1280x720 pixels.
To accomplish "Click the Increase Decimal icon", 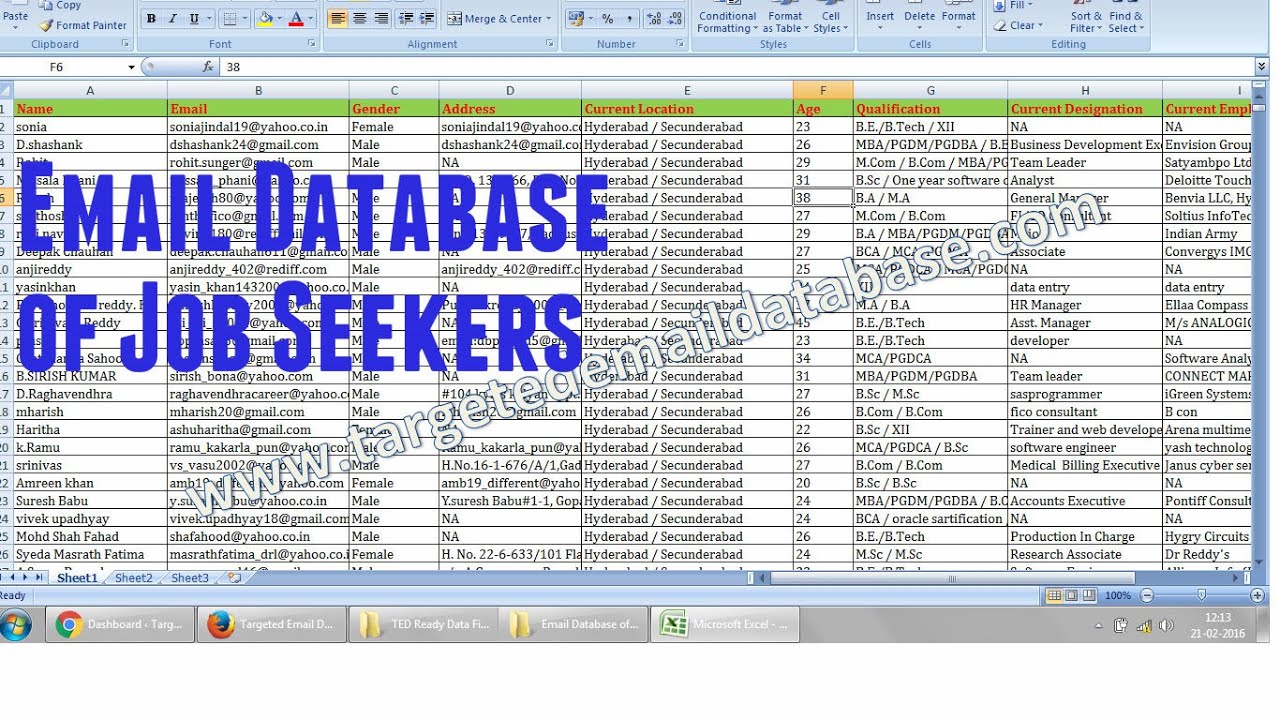I will (654, 18).
